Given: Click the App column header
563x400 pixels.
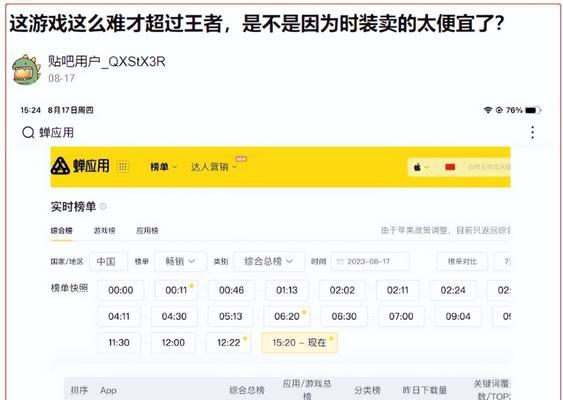Looking at the screenshot, I should [108, 390].
